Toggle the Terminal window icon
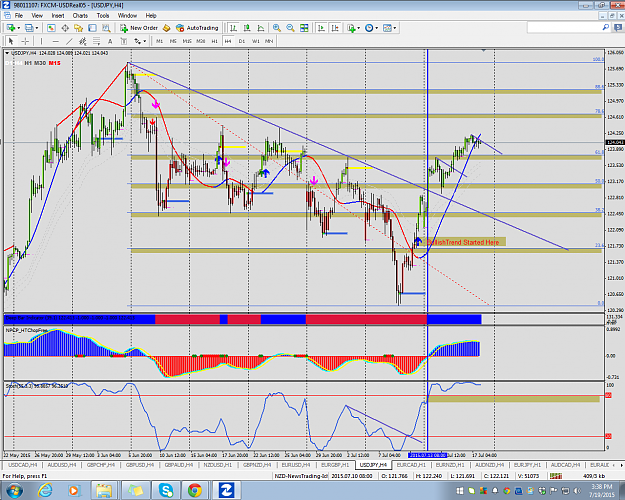625x500 pixels. coord(92,28)
